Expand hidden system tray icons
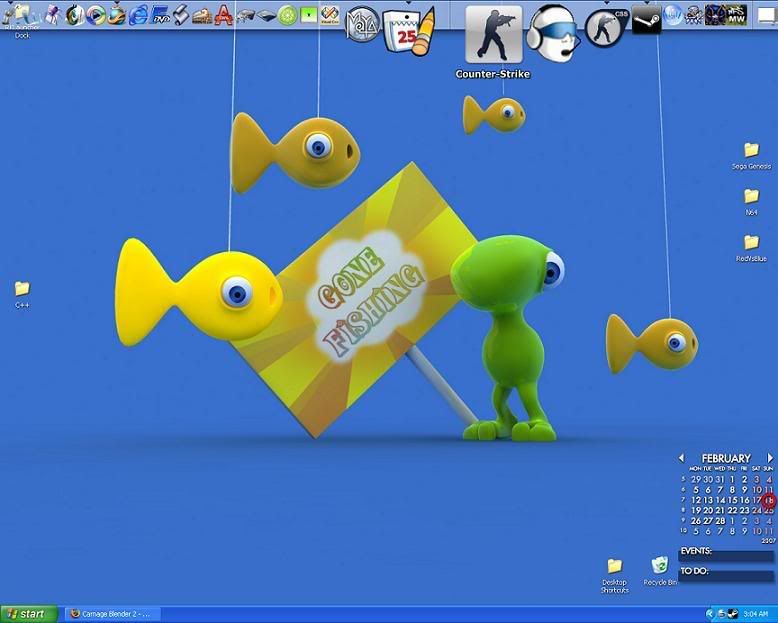Screen dimensions: 778x623 coord(710,614)
